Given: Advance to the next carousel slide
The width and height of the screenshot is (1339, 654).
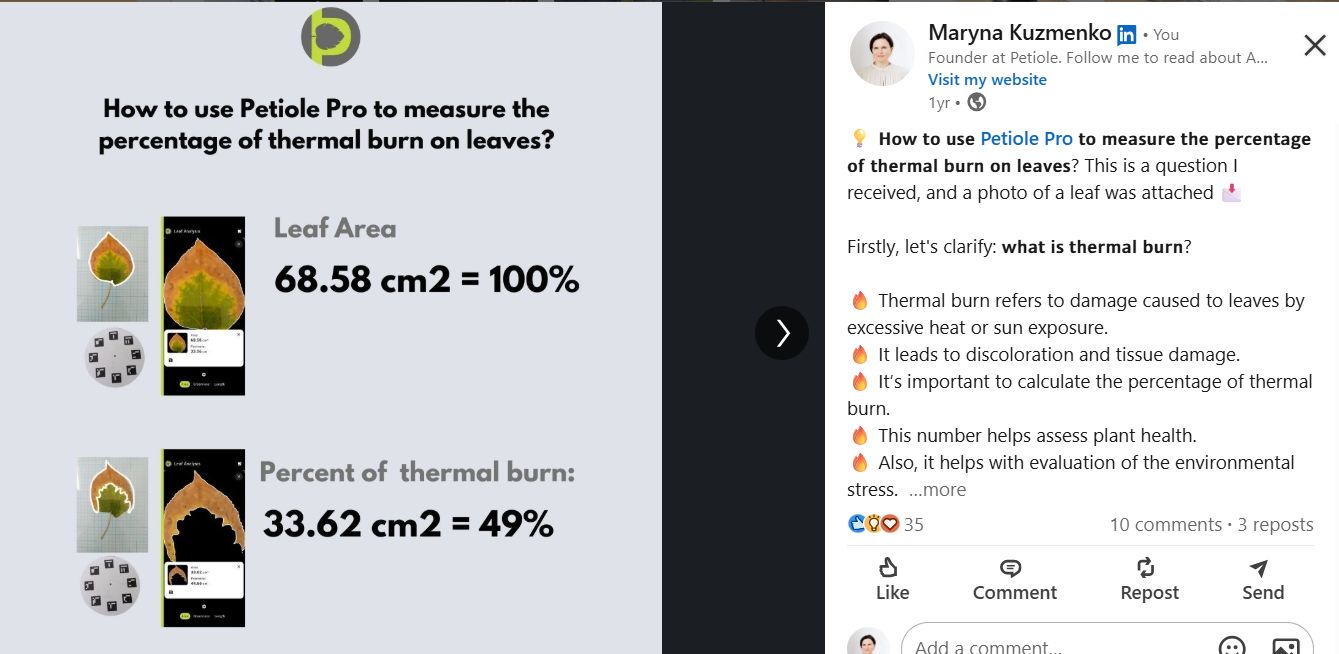Looking at the screenshot, I should 782,333.
